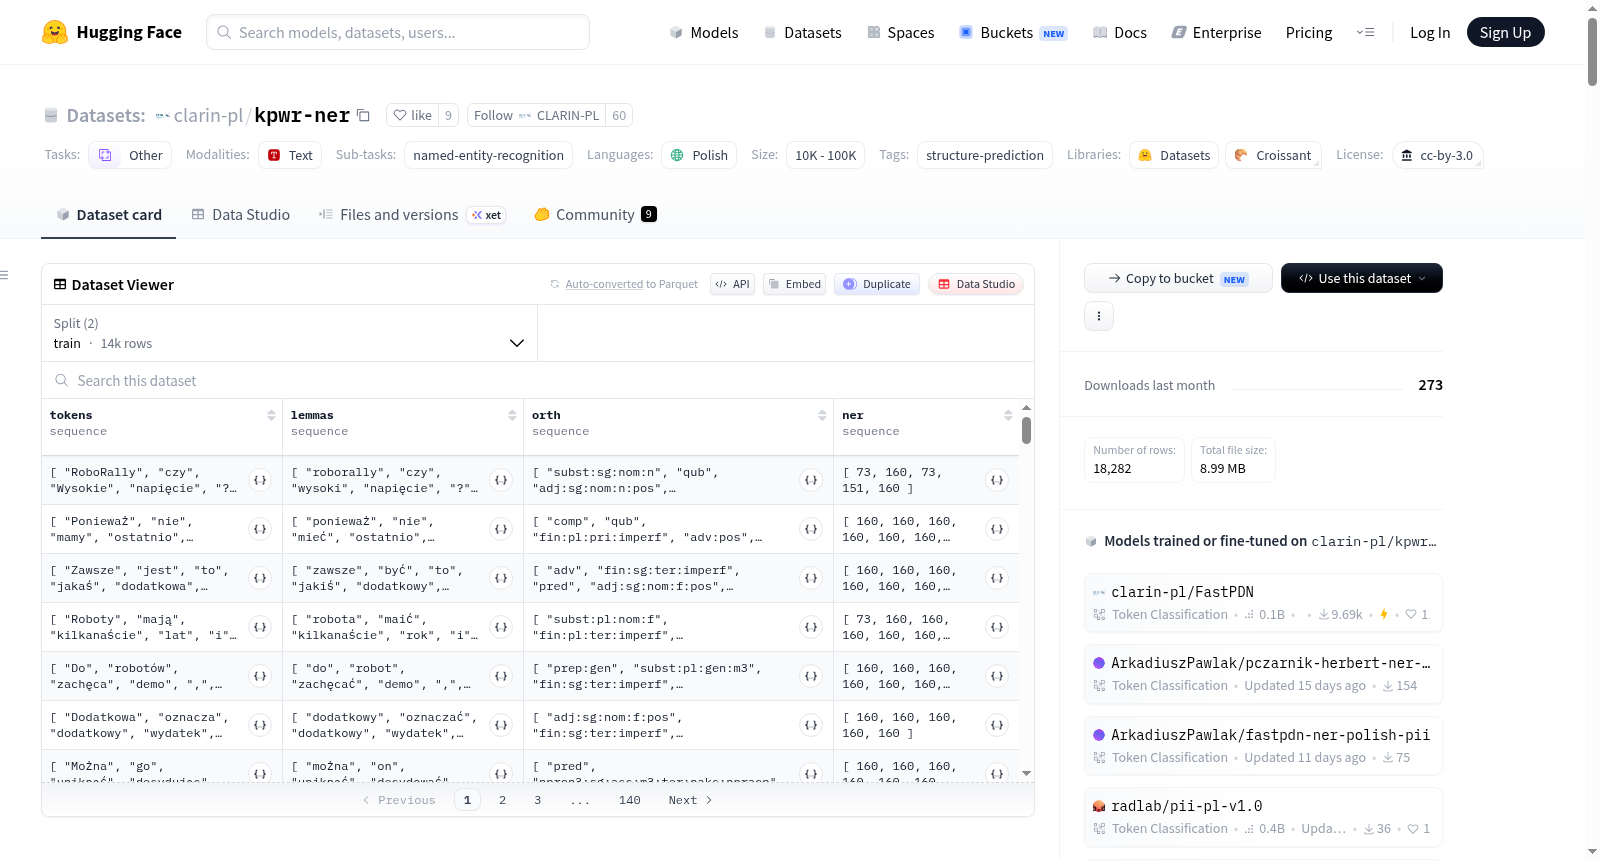Copy dataset name with the copy icon
The height and width of the screenshot is (861, 1600).
coord(364,115)
